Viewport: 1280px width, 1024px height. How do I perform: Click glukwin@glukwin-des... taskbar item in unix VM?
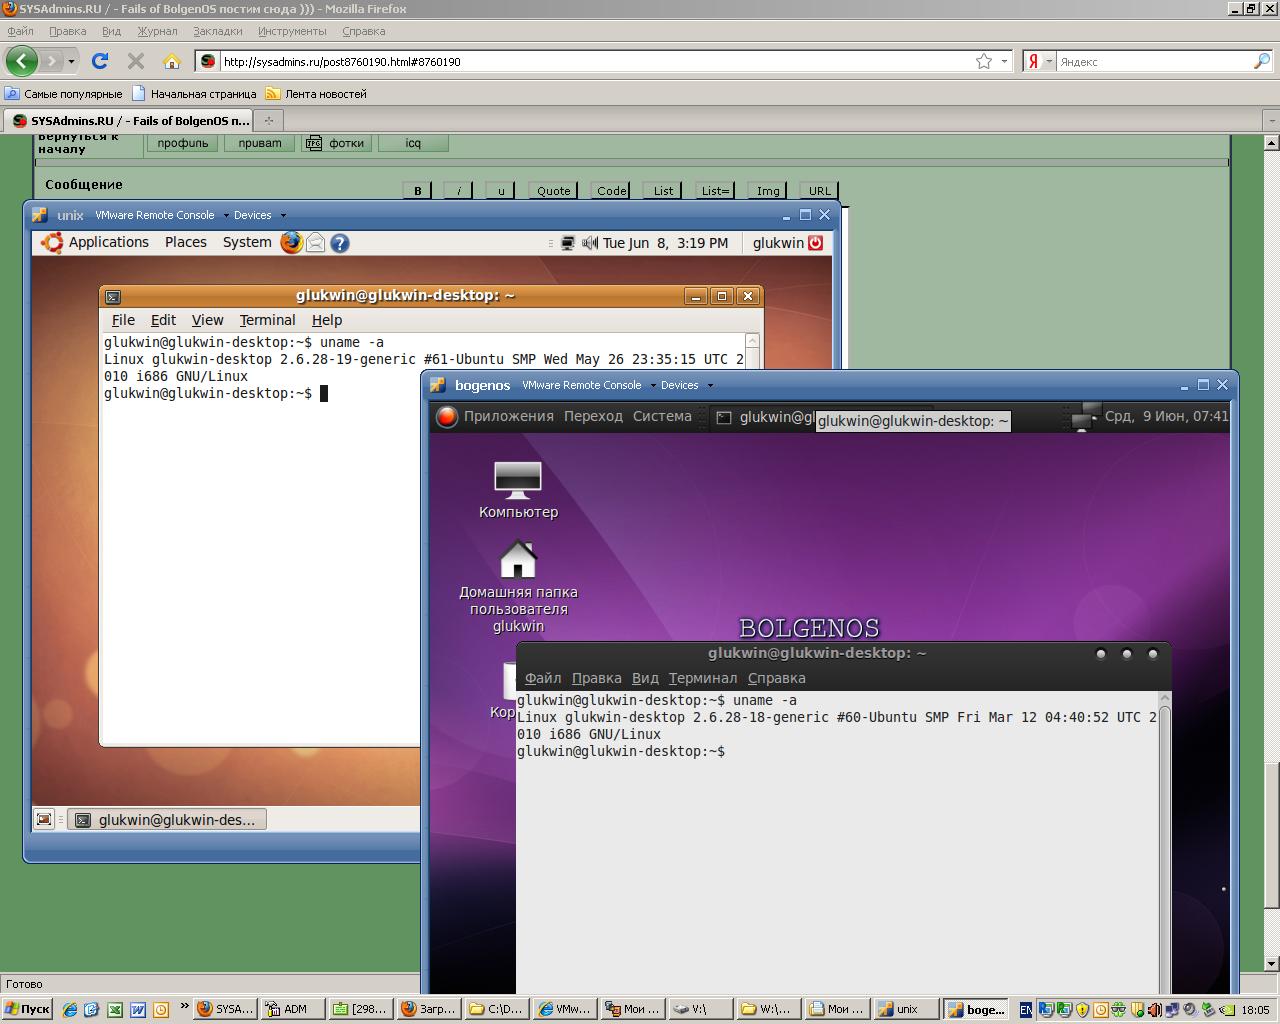167,819
